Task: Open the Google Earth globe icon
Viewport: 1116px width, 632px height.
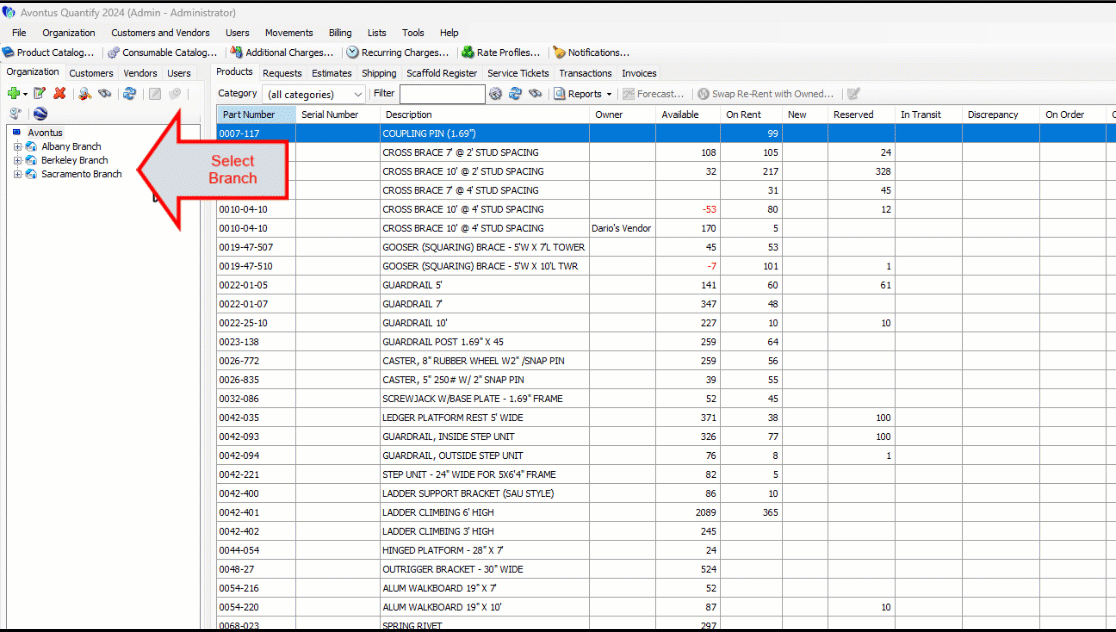Action: click(40, 113)
